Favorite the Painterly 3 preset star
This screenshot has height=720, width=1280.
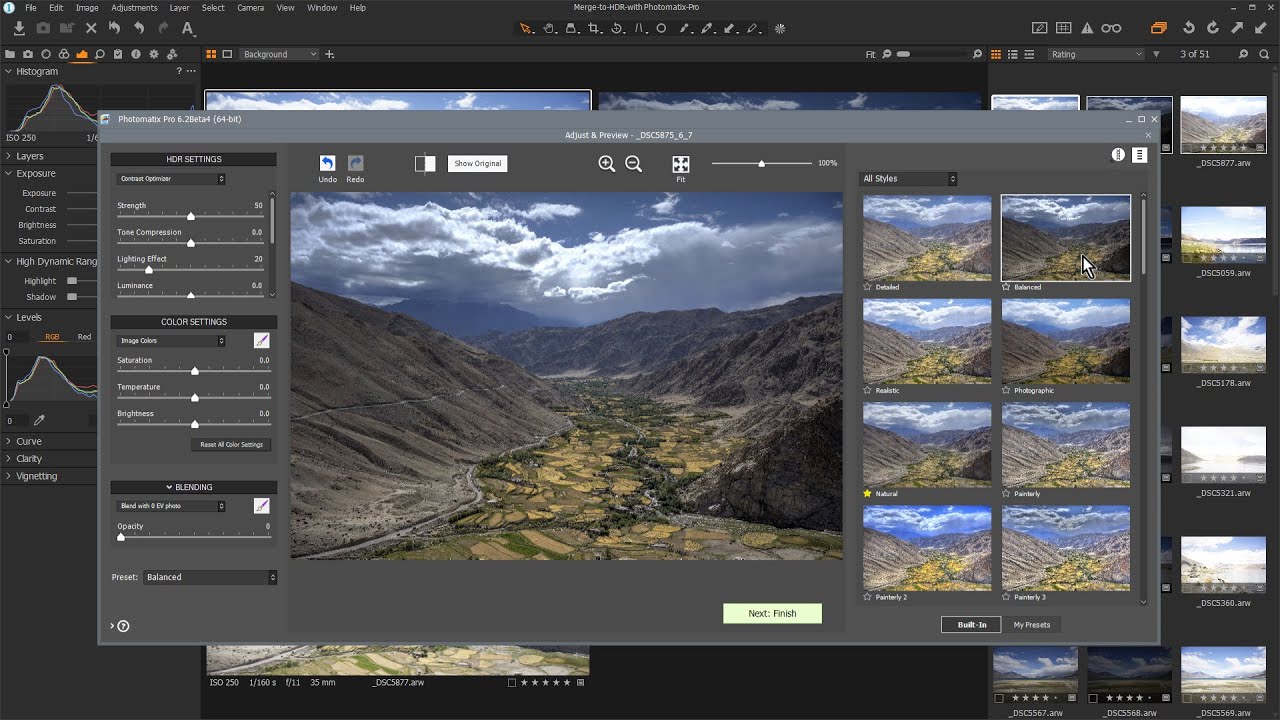(x=1006, y=597)
